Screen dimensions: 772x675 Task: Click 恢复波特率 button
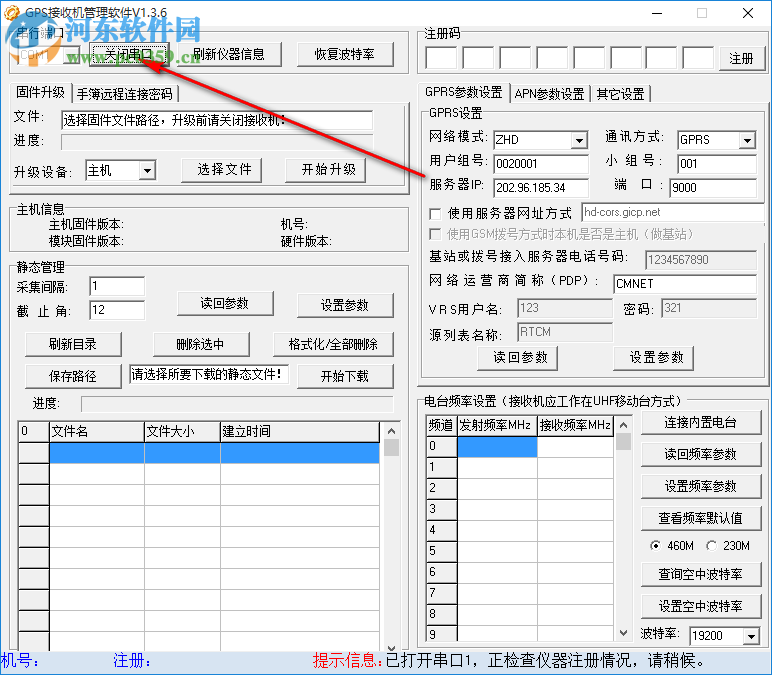click(345, 55)
